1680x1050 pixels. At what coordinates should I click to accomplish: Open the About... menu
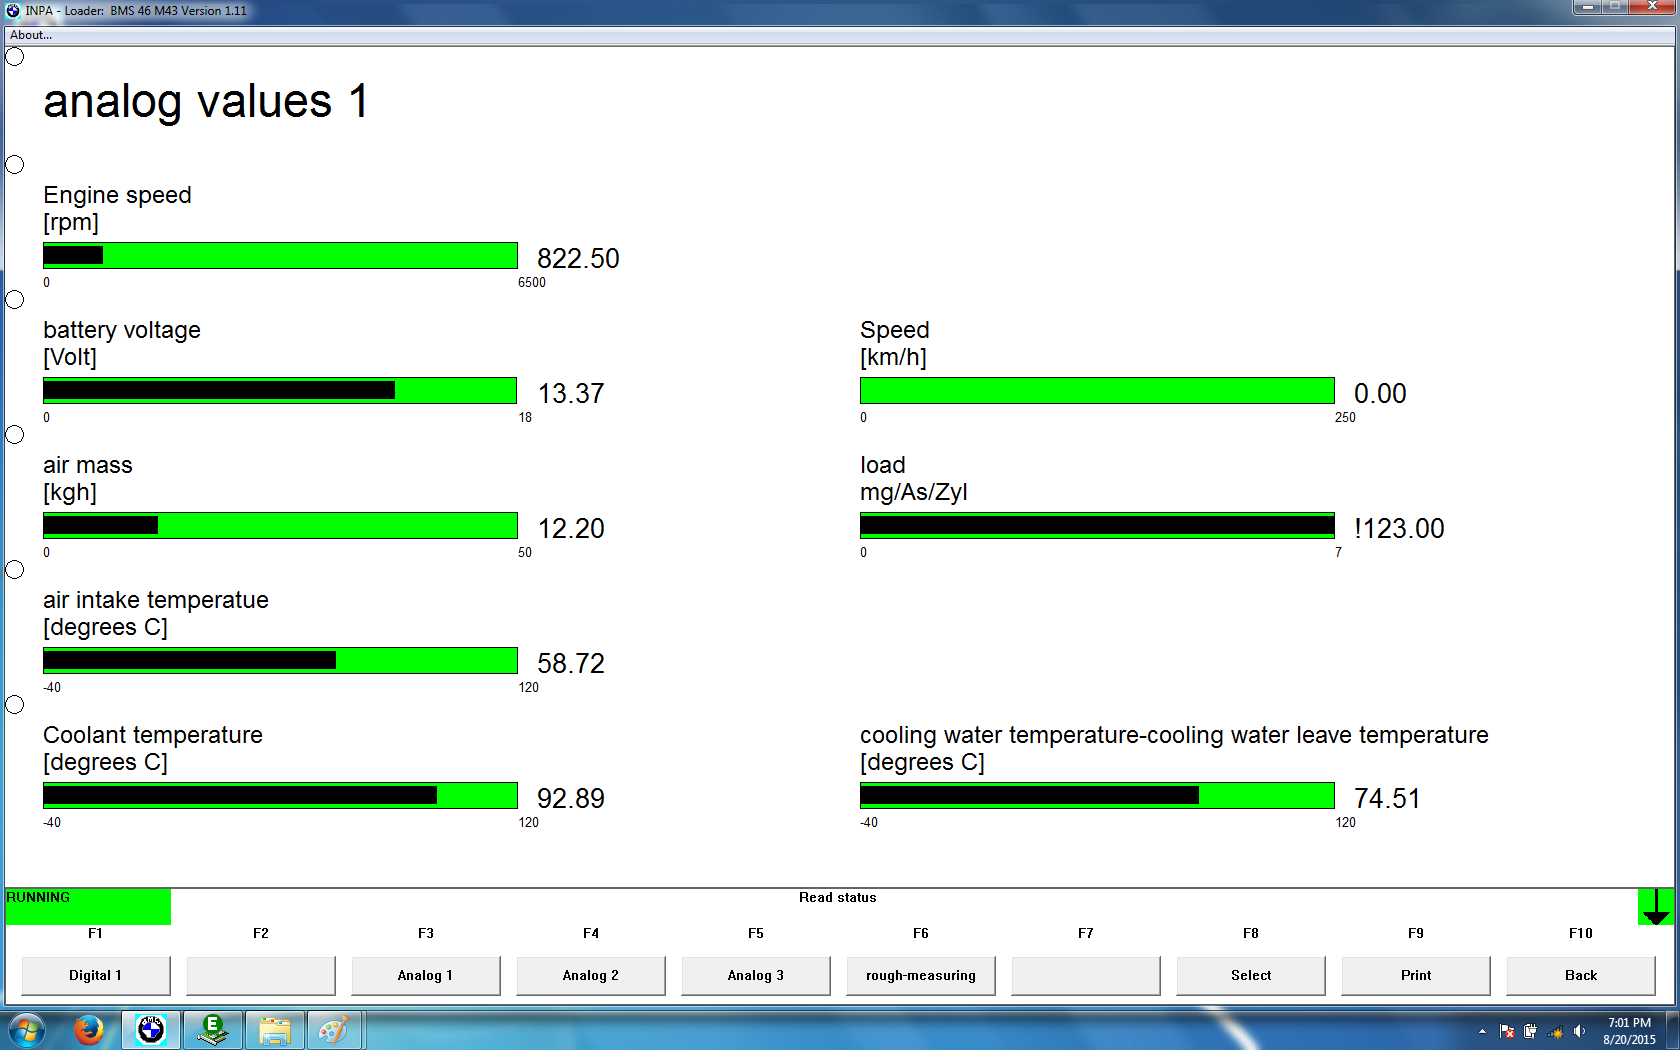pyautogui.click(x=31, y=35)
